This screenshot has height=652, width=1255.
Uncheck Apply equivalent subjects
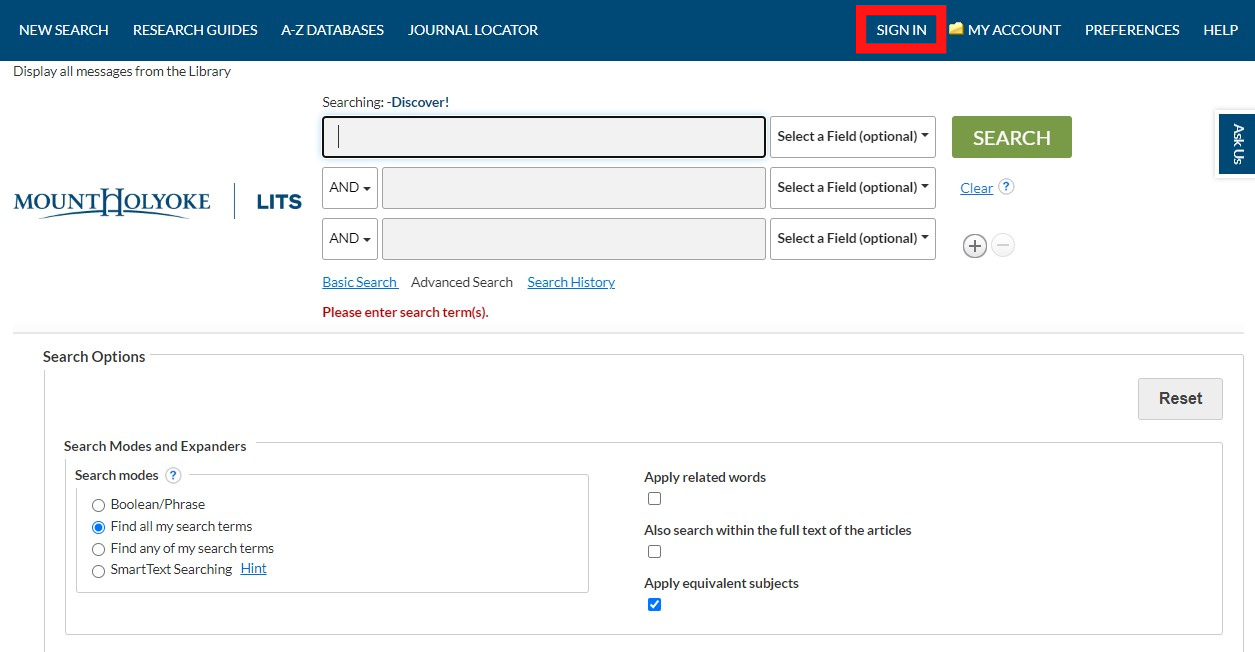[654, 604]
